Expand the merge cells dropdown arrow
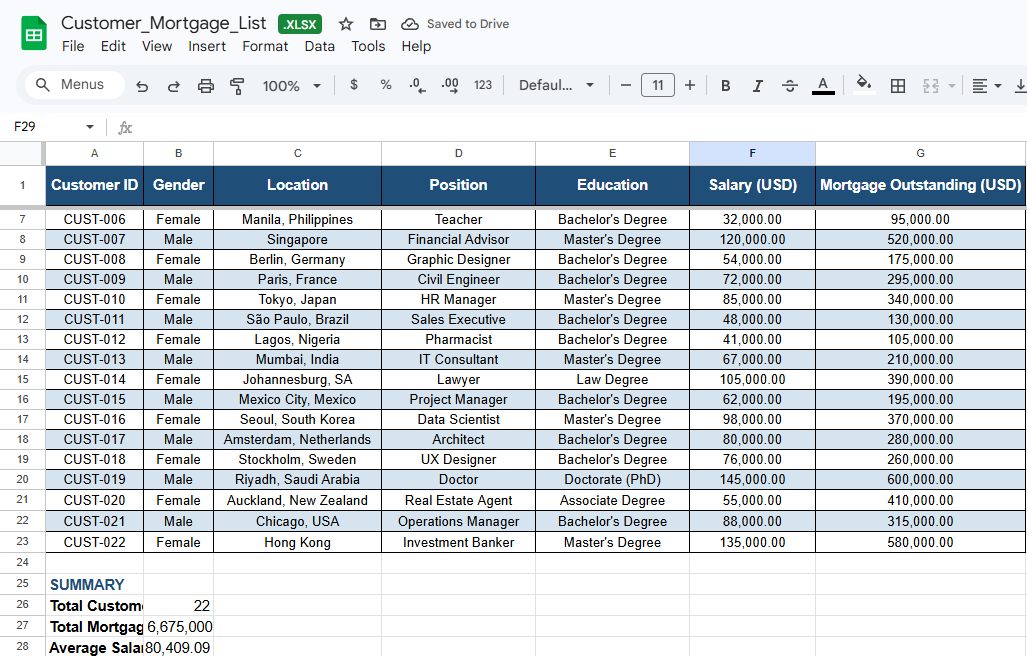 click(x=952, y=86)
